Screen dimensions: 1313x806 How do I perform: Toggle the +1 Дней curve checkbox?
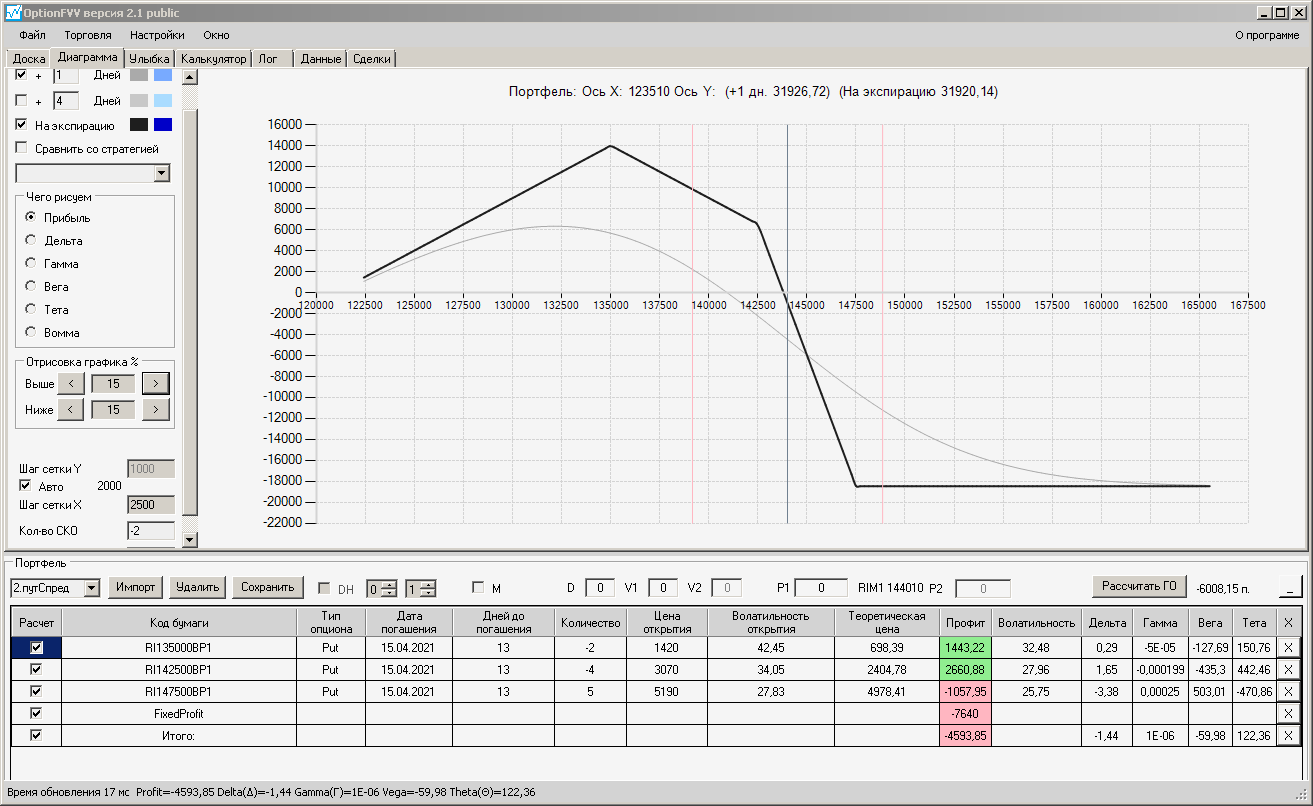coord(21,75)
